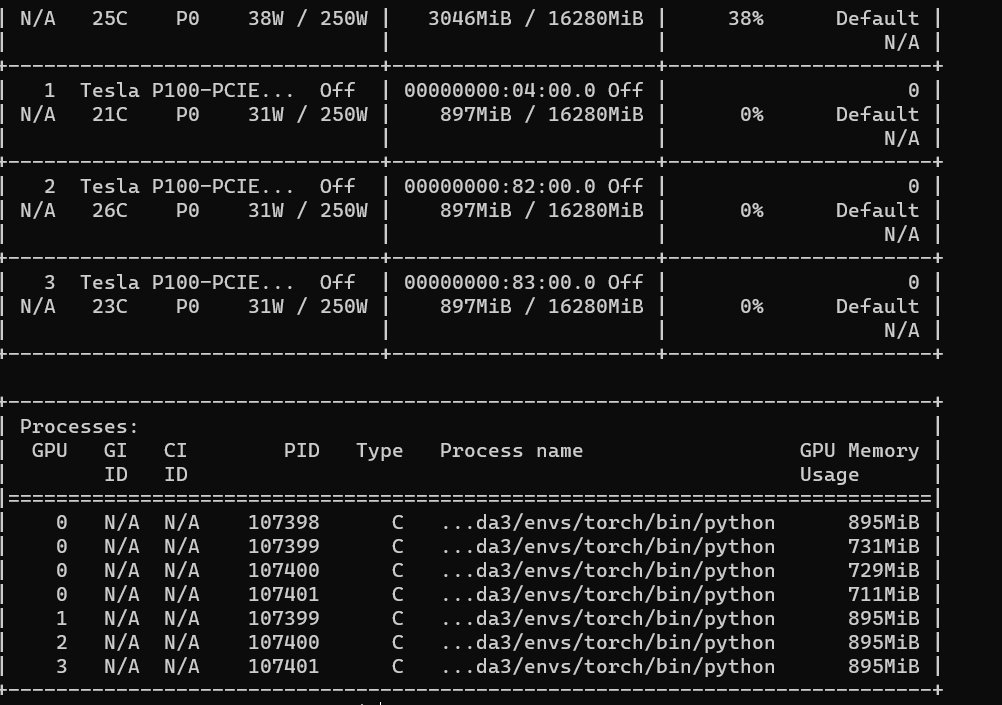The height and width of the screenshot is (705, 1002).
Task: Click the CI column header
Action: click(x=175, y=450)
